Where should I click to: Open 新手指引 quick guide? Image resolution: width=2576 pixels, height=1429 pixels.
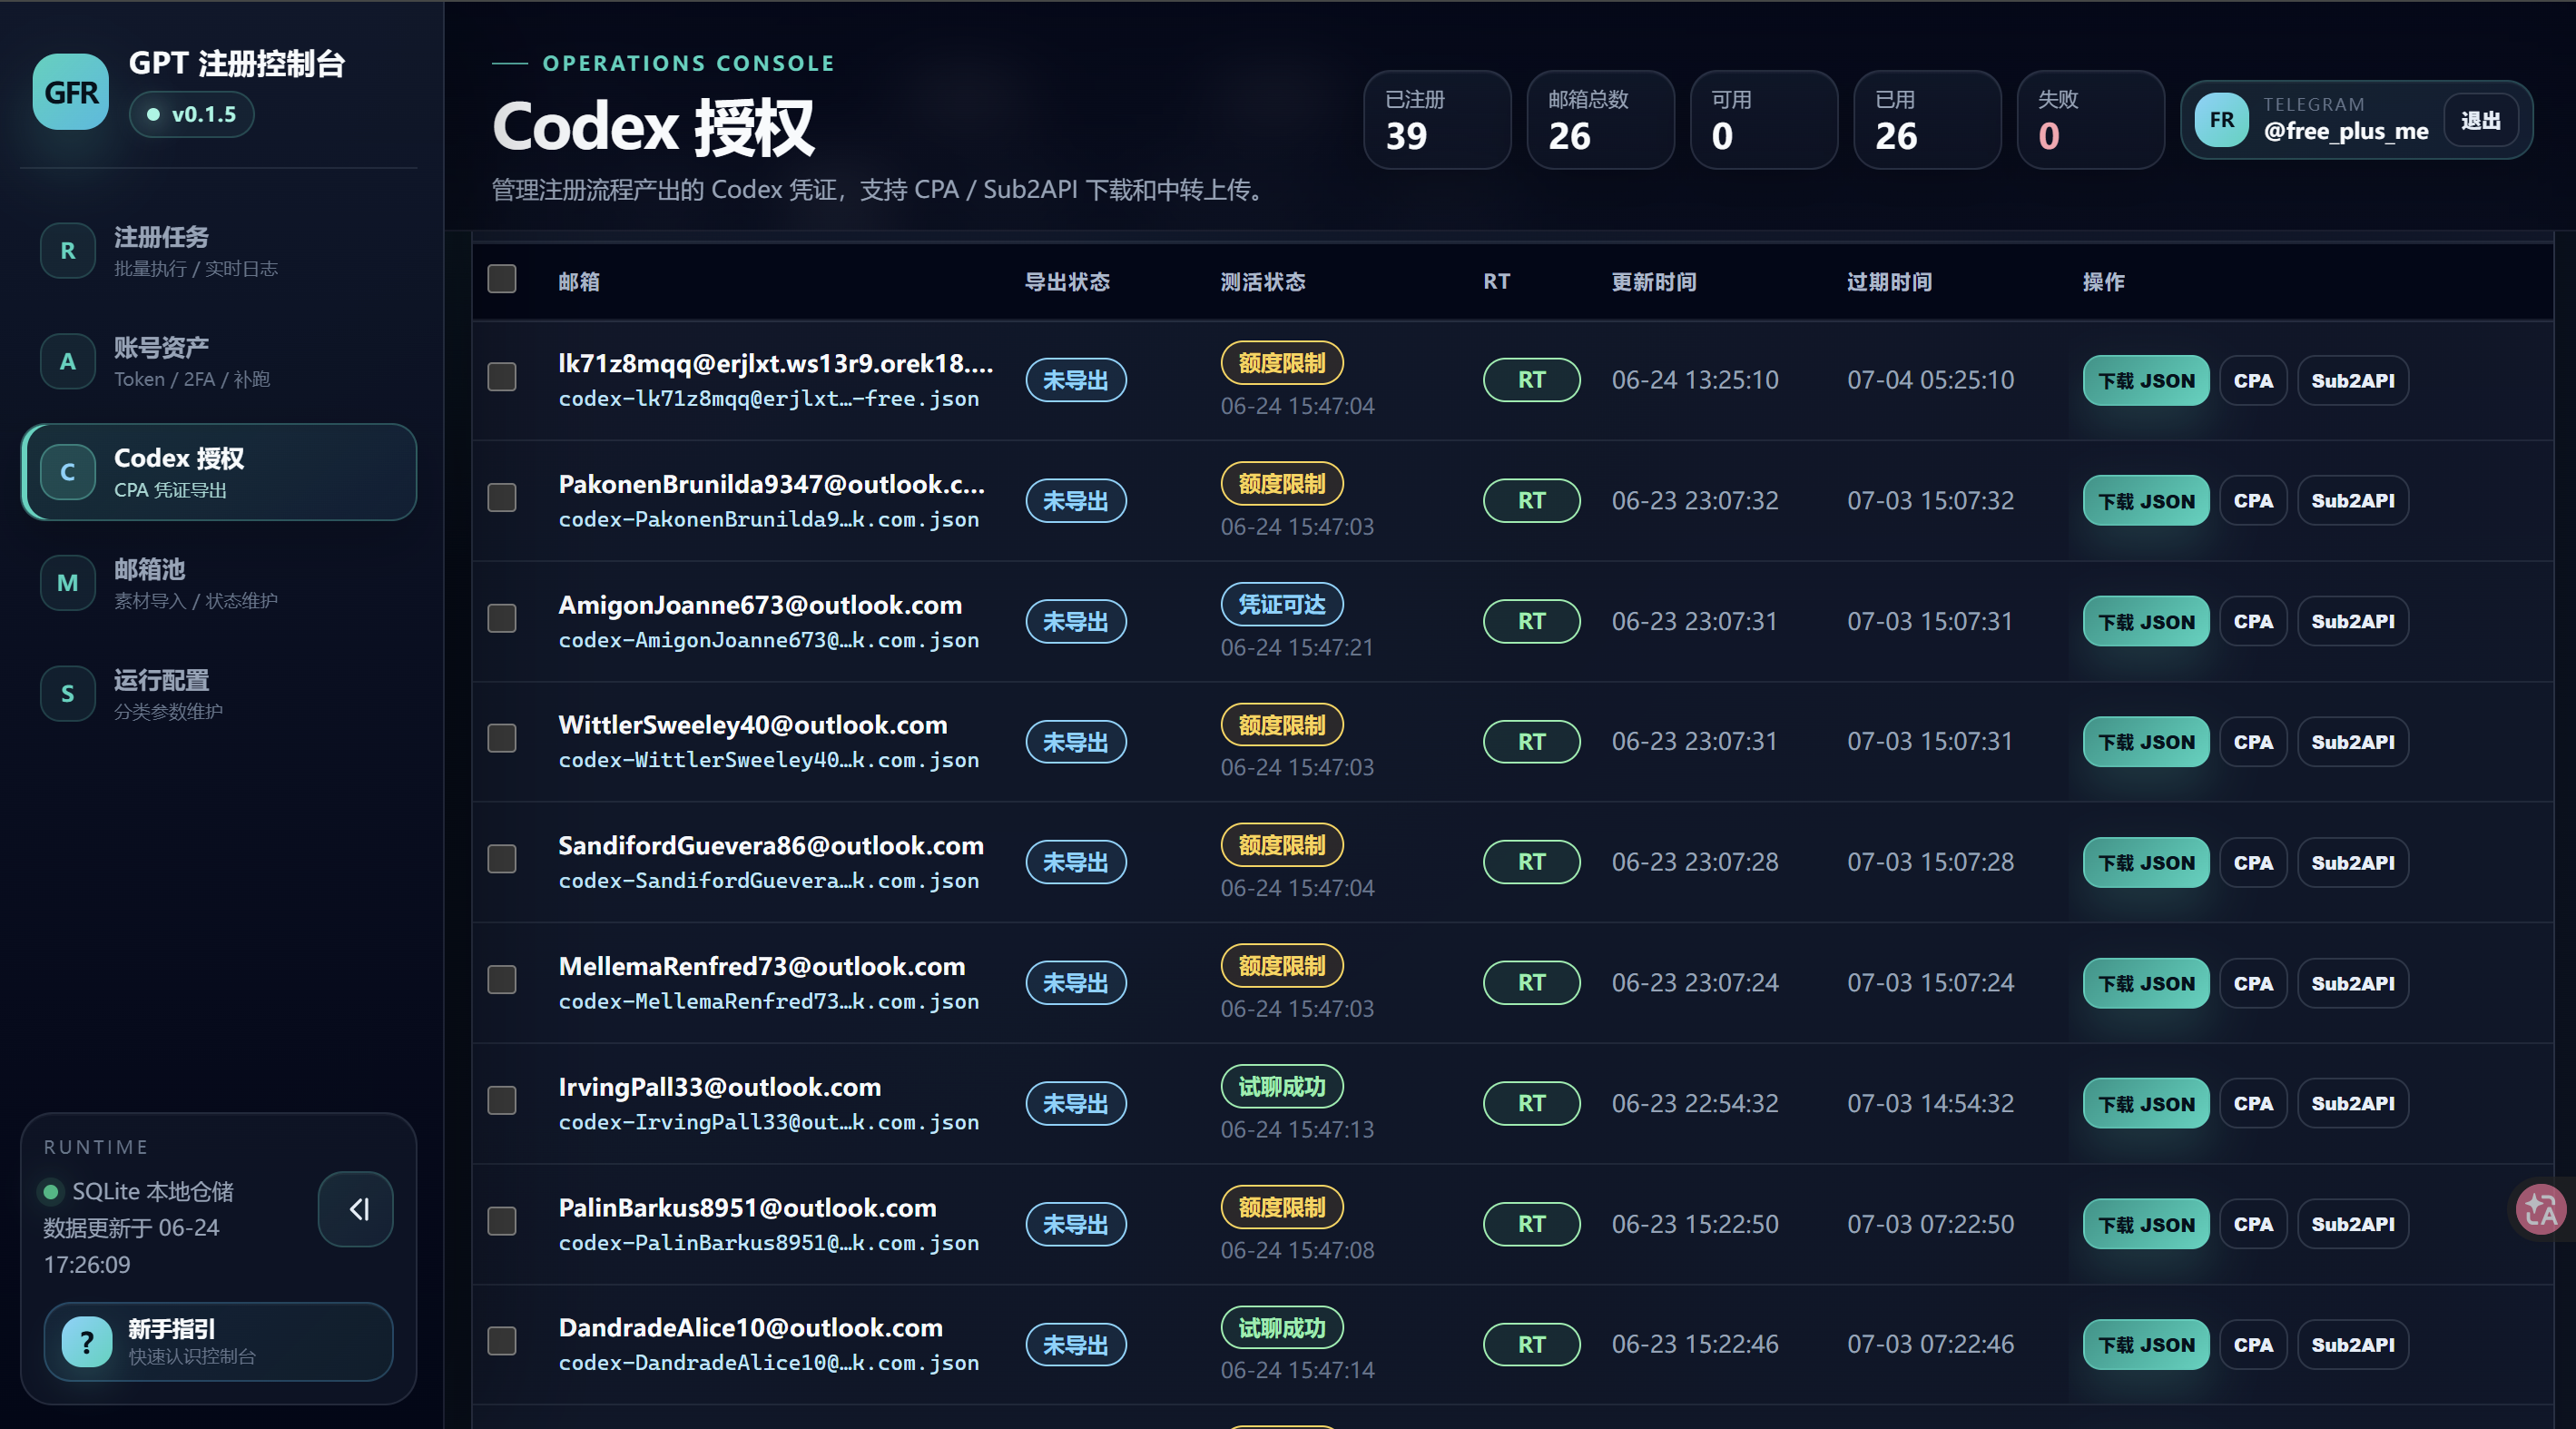[x=219, y=1342]
